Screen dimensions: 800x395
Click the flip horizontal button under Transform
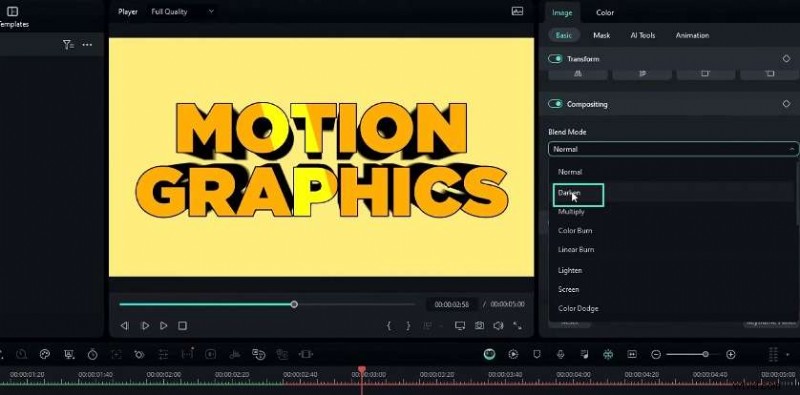[x=578, y=74]
